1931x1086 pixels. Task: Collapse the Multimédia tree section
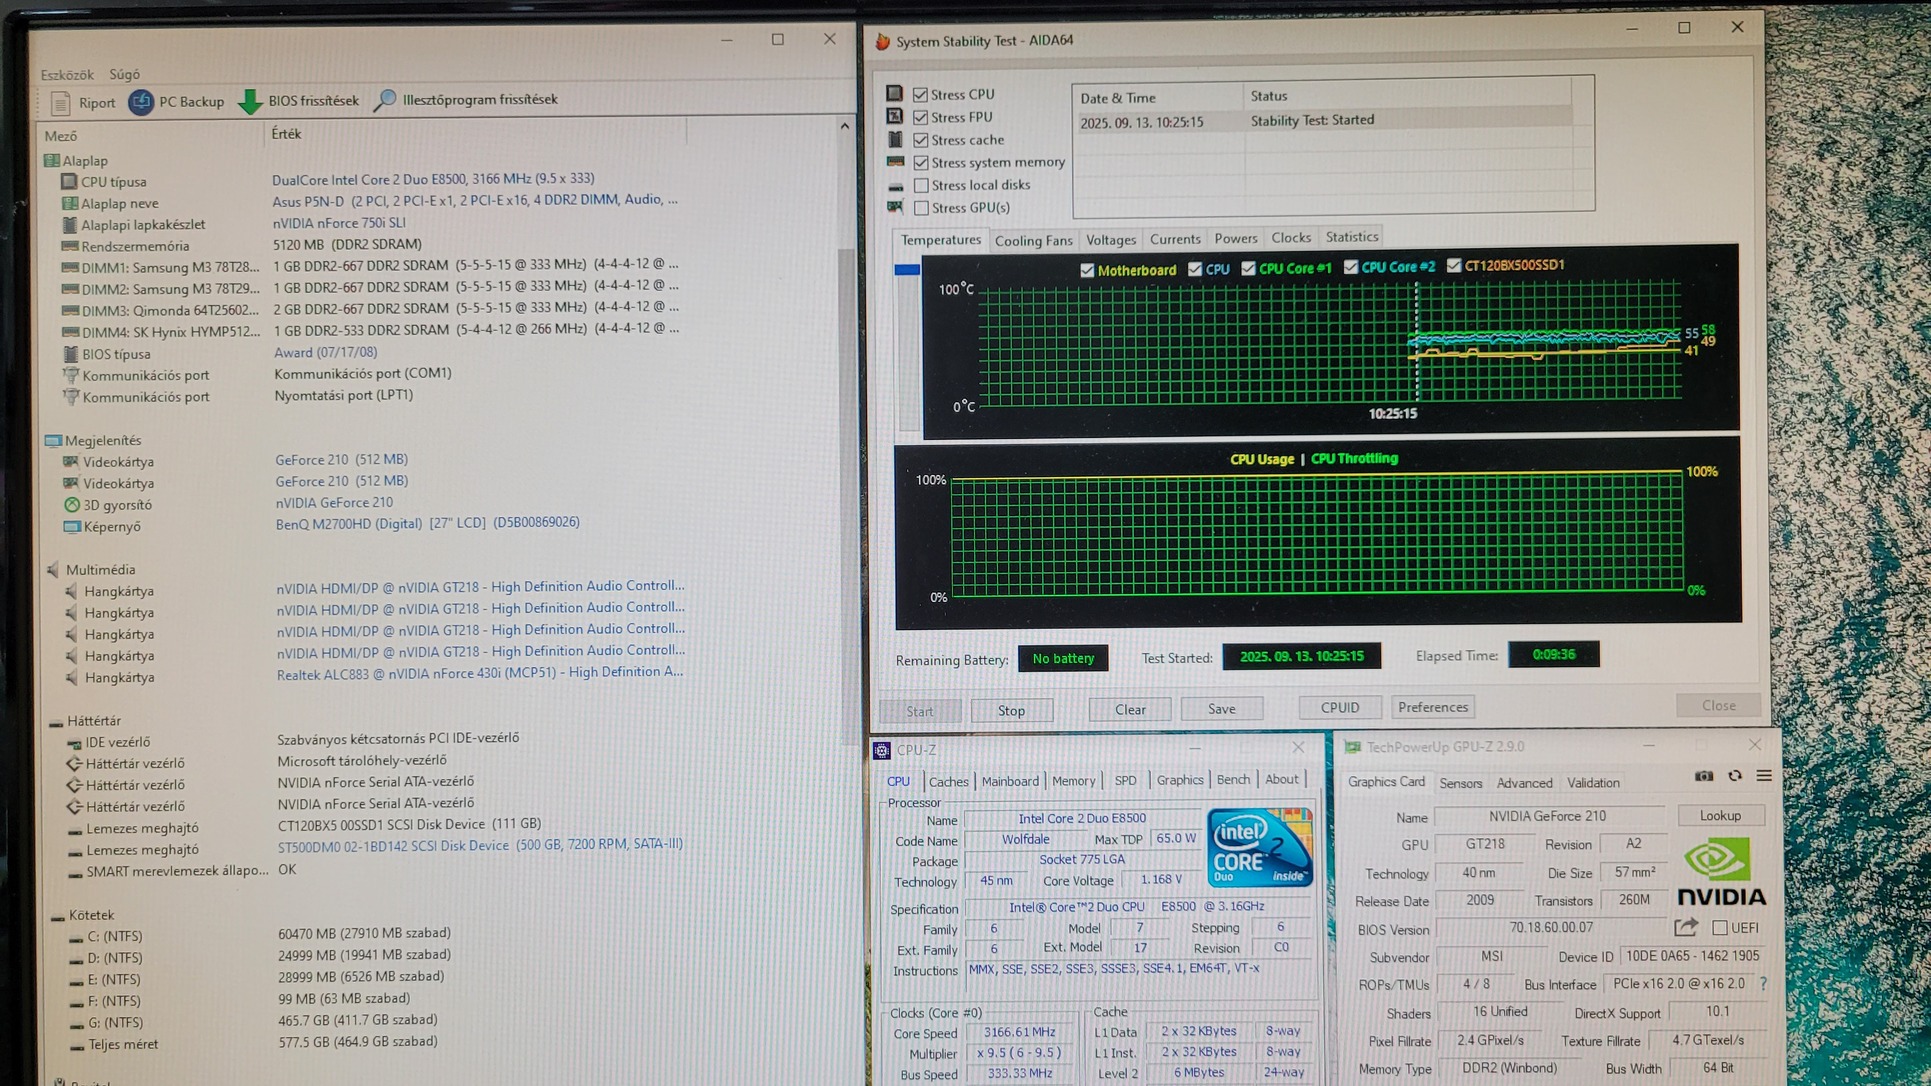pyautogui.click(x=53, y=570)
